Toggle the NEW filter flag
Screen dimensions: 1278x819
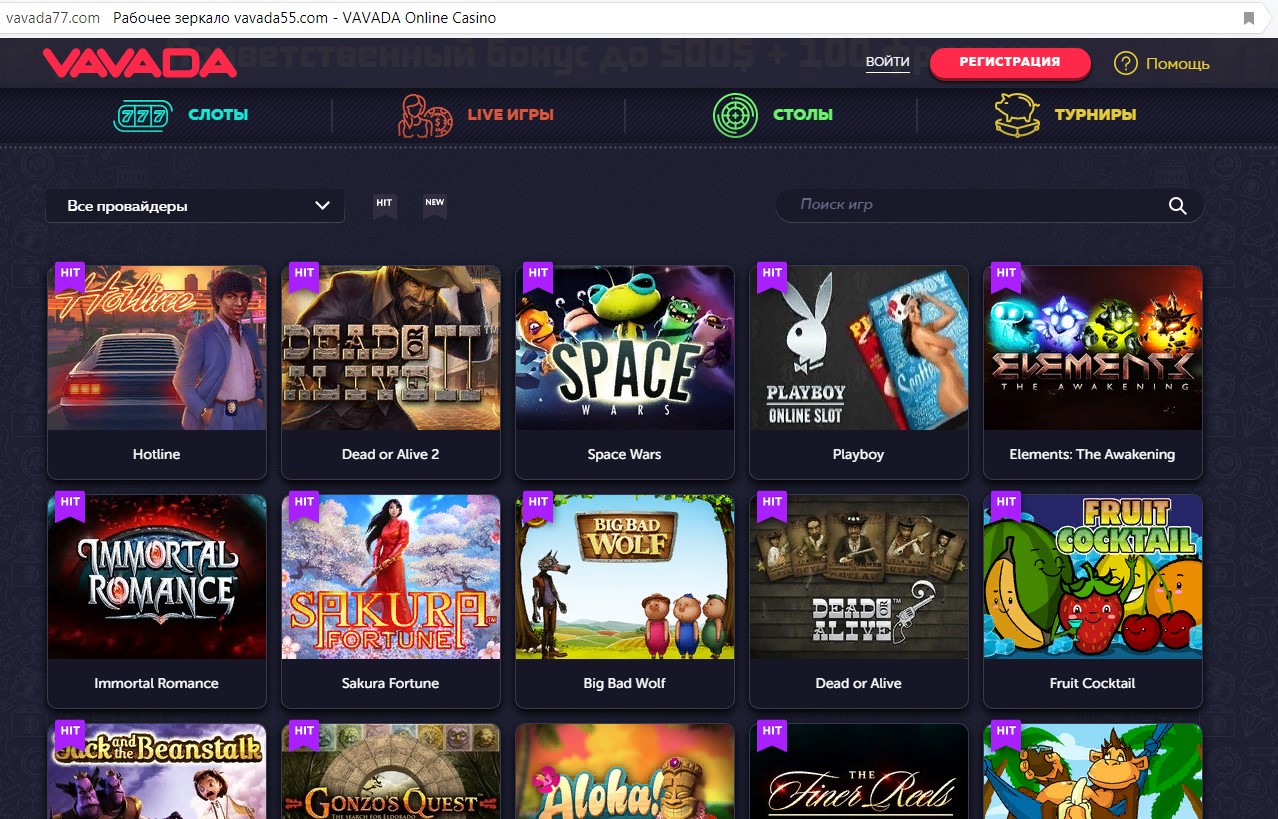(x=434, y=205)
